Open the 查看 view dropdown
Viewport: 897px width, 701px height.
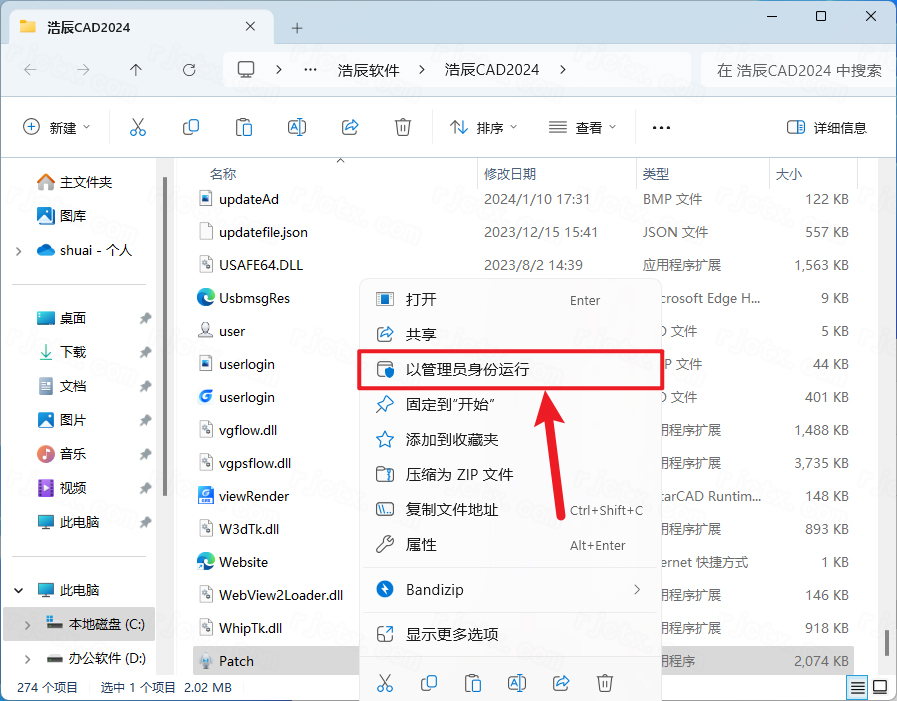(x=583, y=127)
